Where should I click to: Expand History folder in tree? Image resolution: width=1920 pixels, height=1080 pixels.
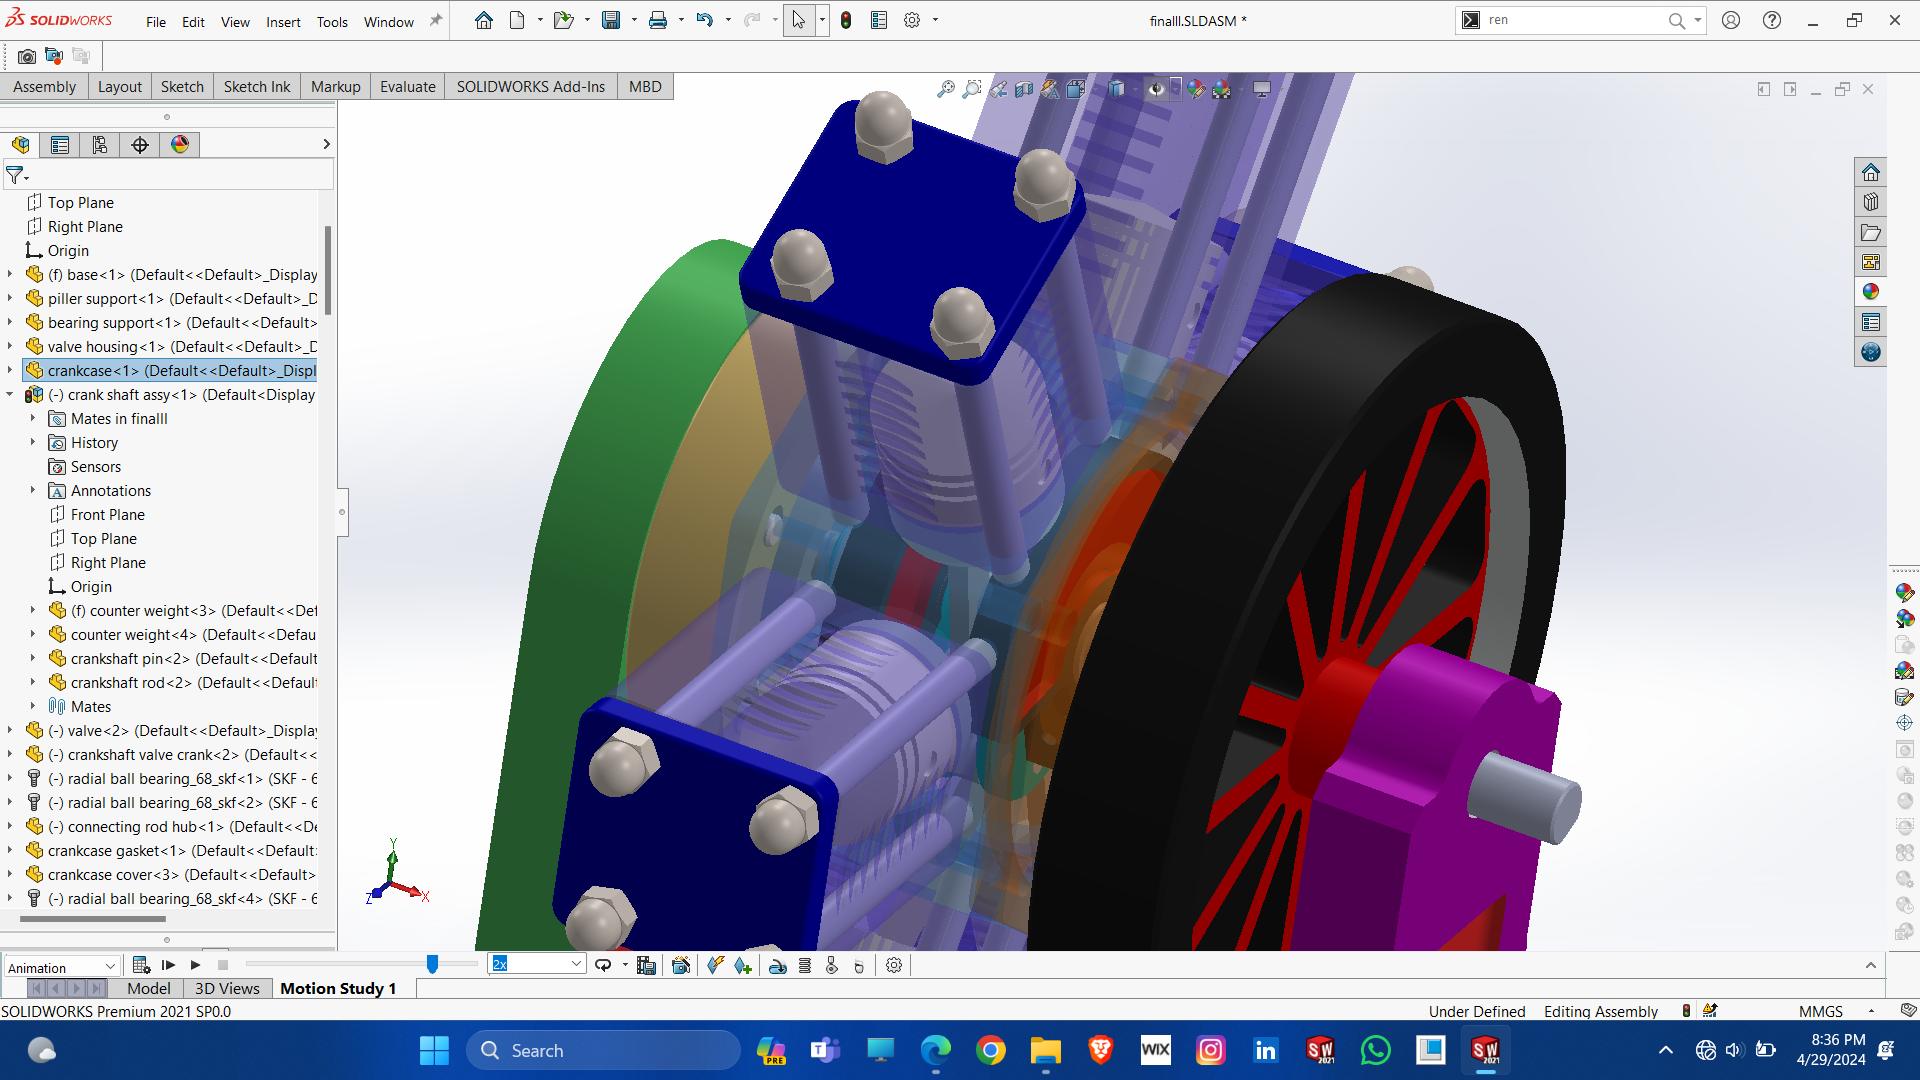(32, 443)
